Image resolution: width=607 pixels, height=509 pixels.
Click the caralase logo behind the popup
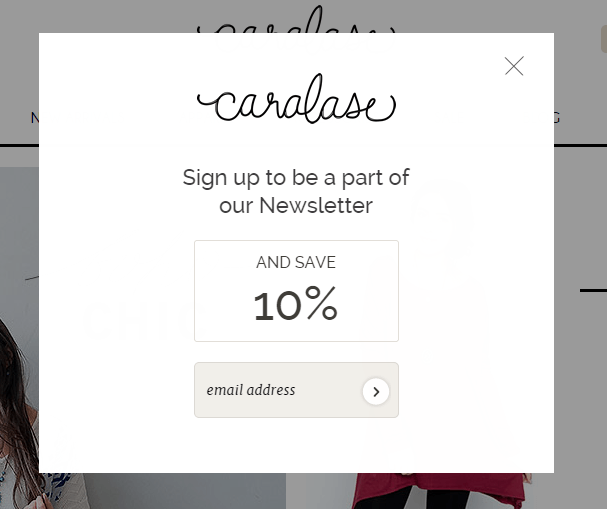296,20
